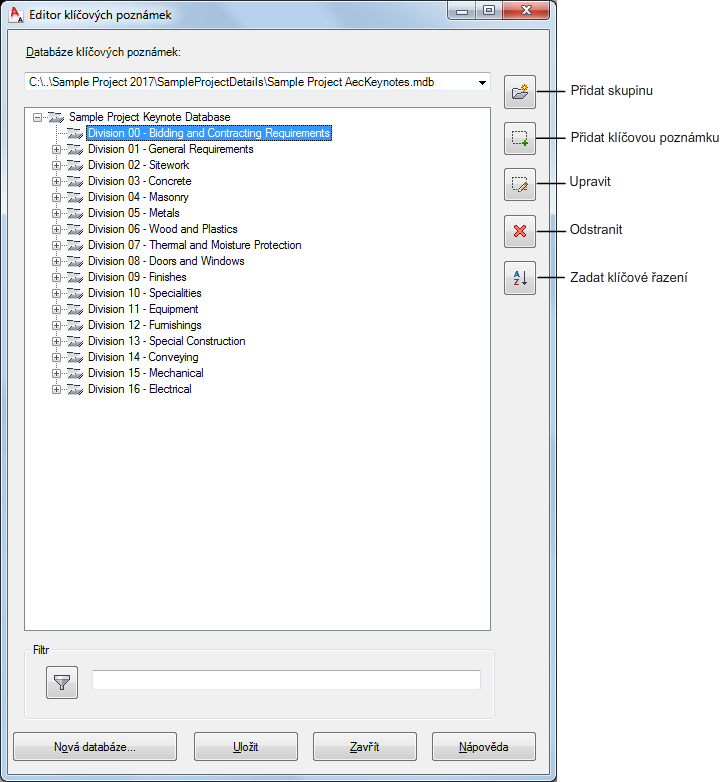Select Division 03 - Concrete label

140,181
